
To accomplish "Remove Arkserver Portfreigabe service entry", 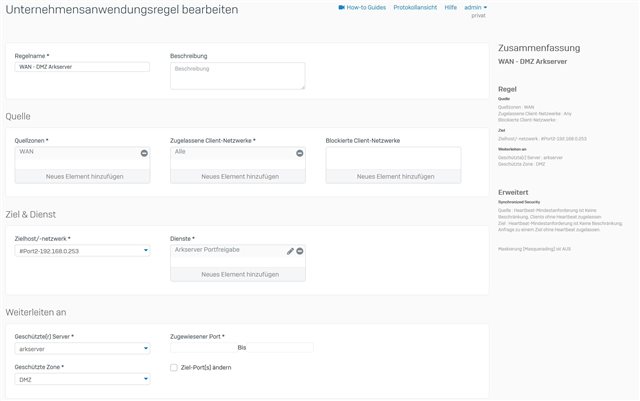I will click(x=300, y=251).
